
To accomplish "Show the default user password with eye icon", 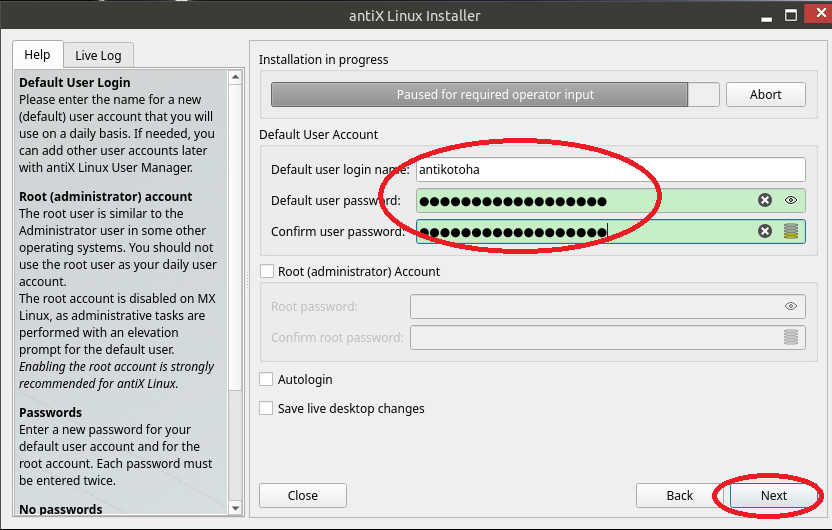I will (791, 201).
